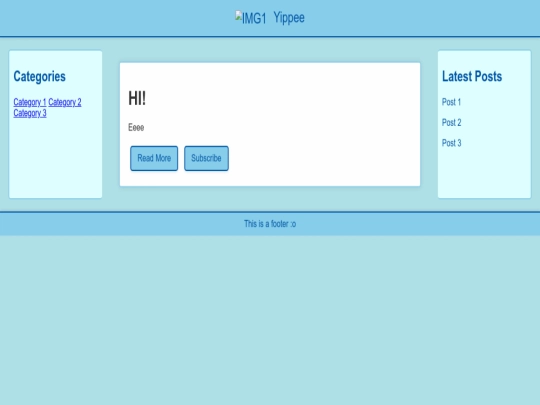The image size is (540, 405).
Task: Click the Subscribe button
Action: coord(206,158)
